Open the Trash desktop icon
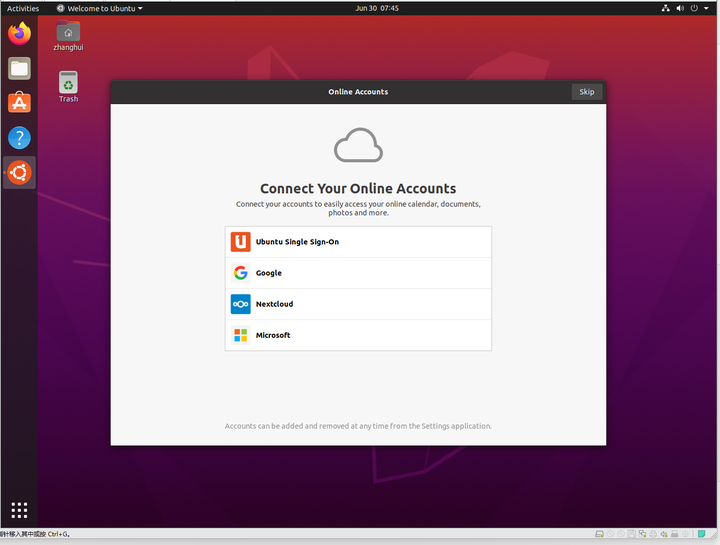Image resolution: width=720 pixels, height=545 pixels. pyautogui.click(x=68, y=87)
